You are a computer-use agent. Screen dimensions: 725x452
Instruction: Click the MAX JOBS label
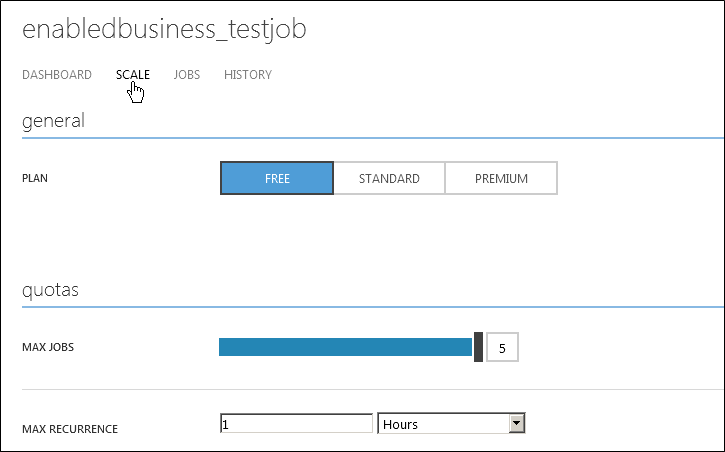(48, 347)
